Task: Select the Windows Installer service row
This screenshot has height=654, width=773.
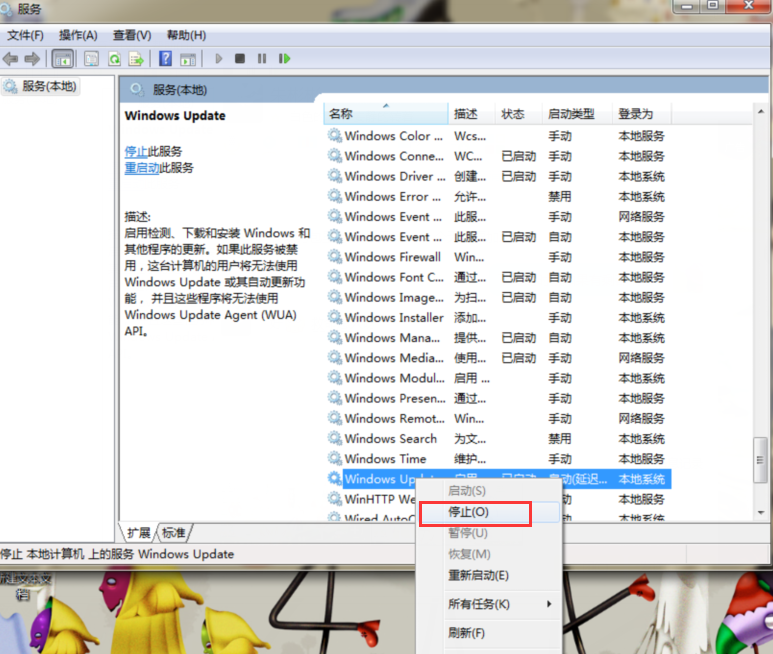Action: point(497,318)
